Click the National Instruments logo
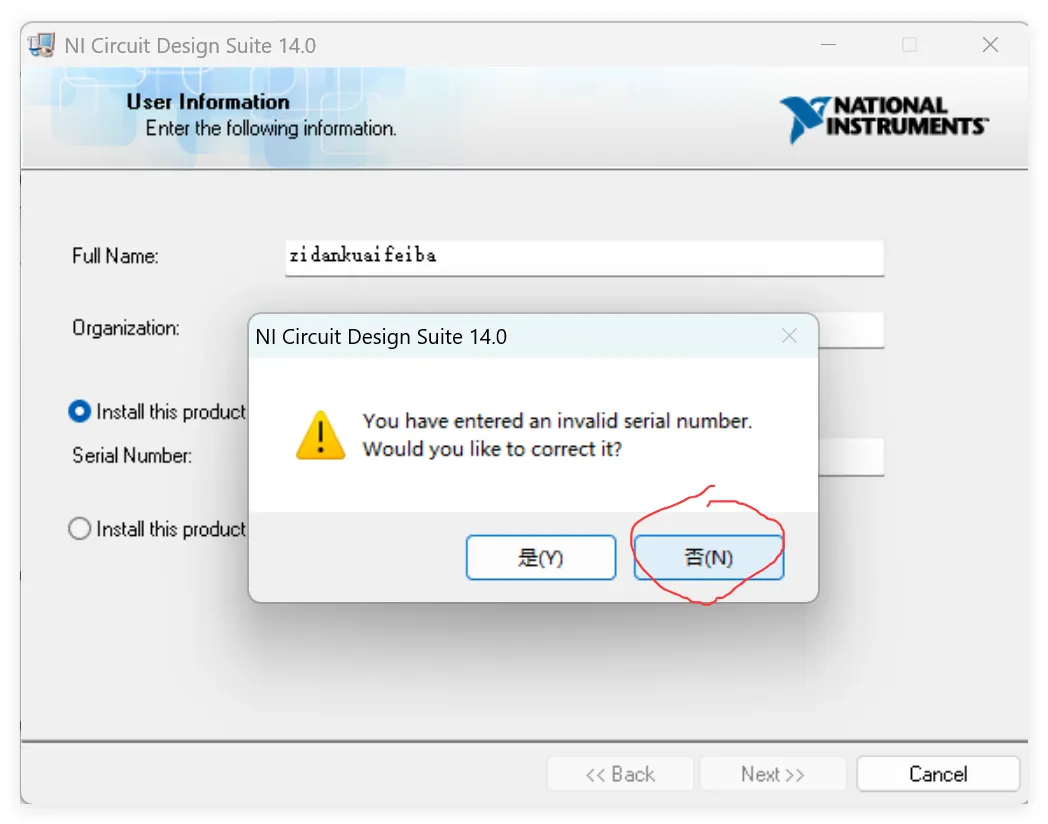Viewport: 1048px width, 824px height. 884,118
